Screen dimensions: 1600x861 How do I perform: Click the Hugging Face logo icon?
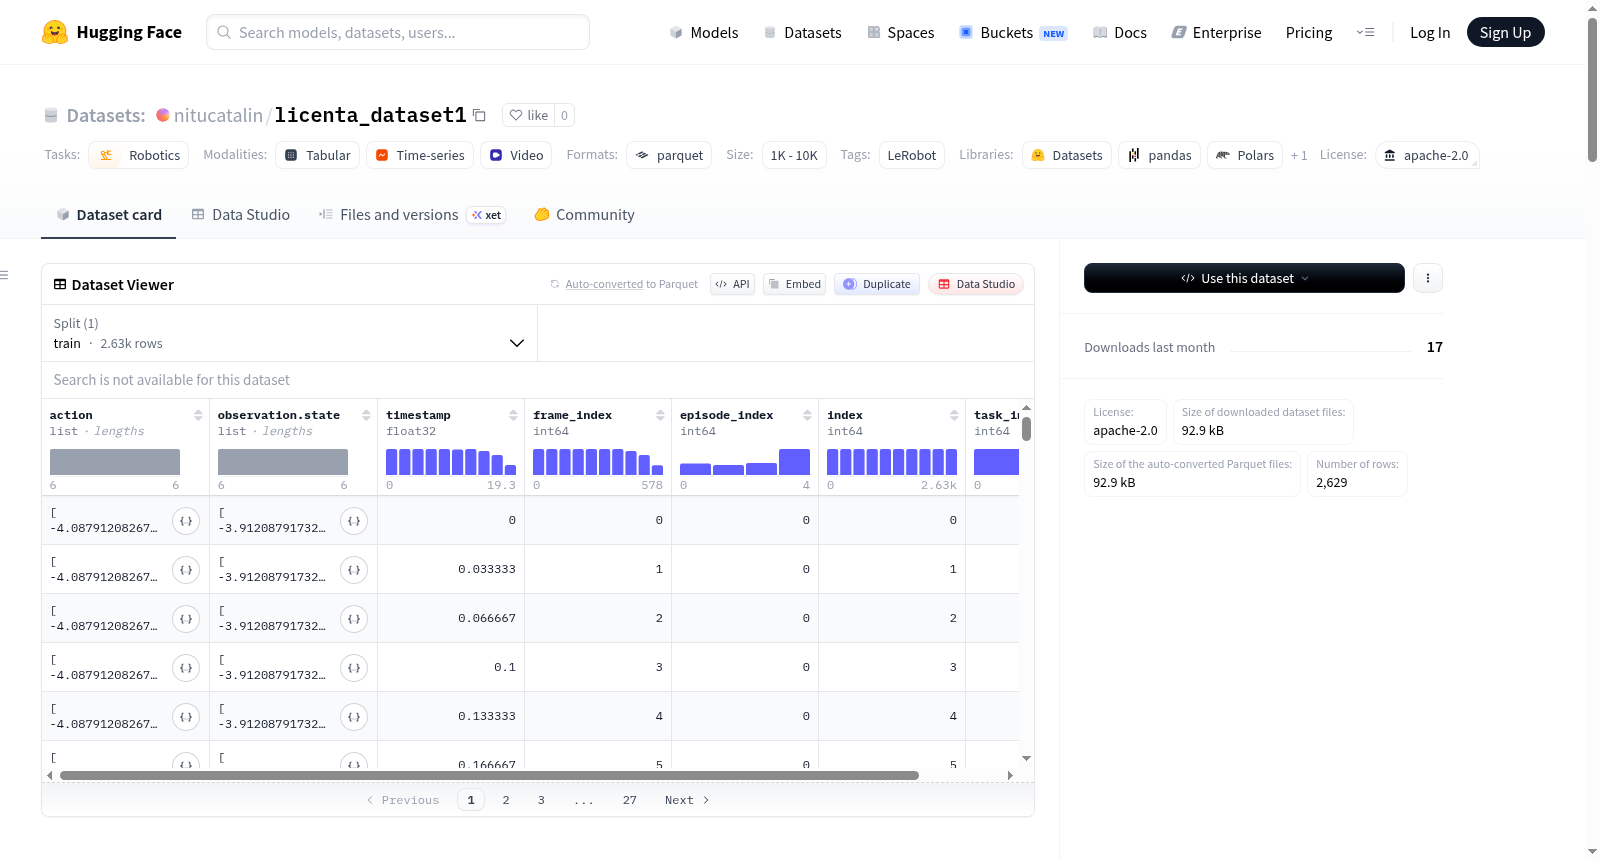55,32
